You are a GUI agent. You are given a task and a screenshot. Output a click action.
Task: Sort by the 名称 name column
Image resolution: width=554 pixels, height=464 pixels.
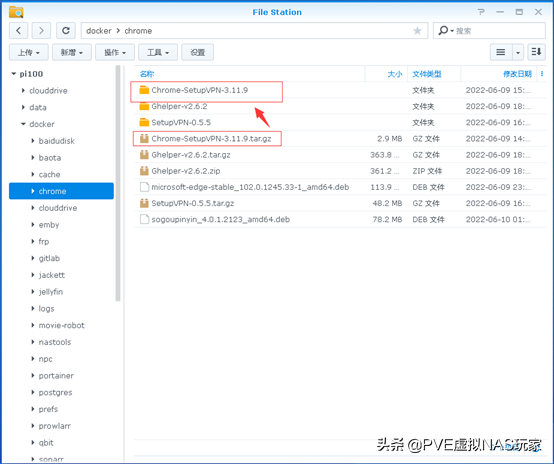point(147,74)
